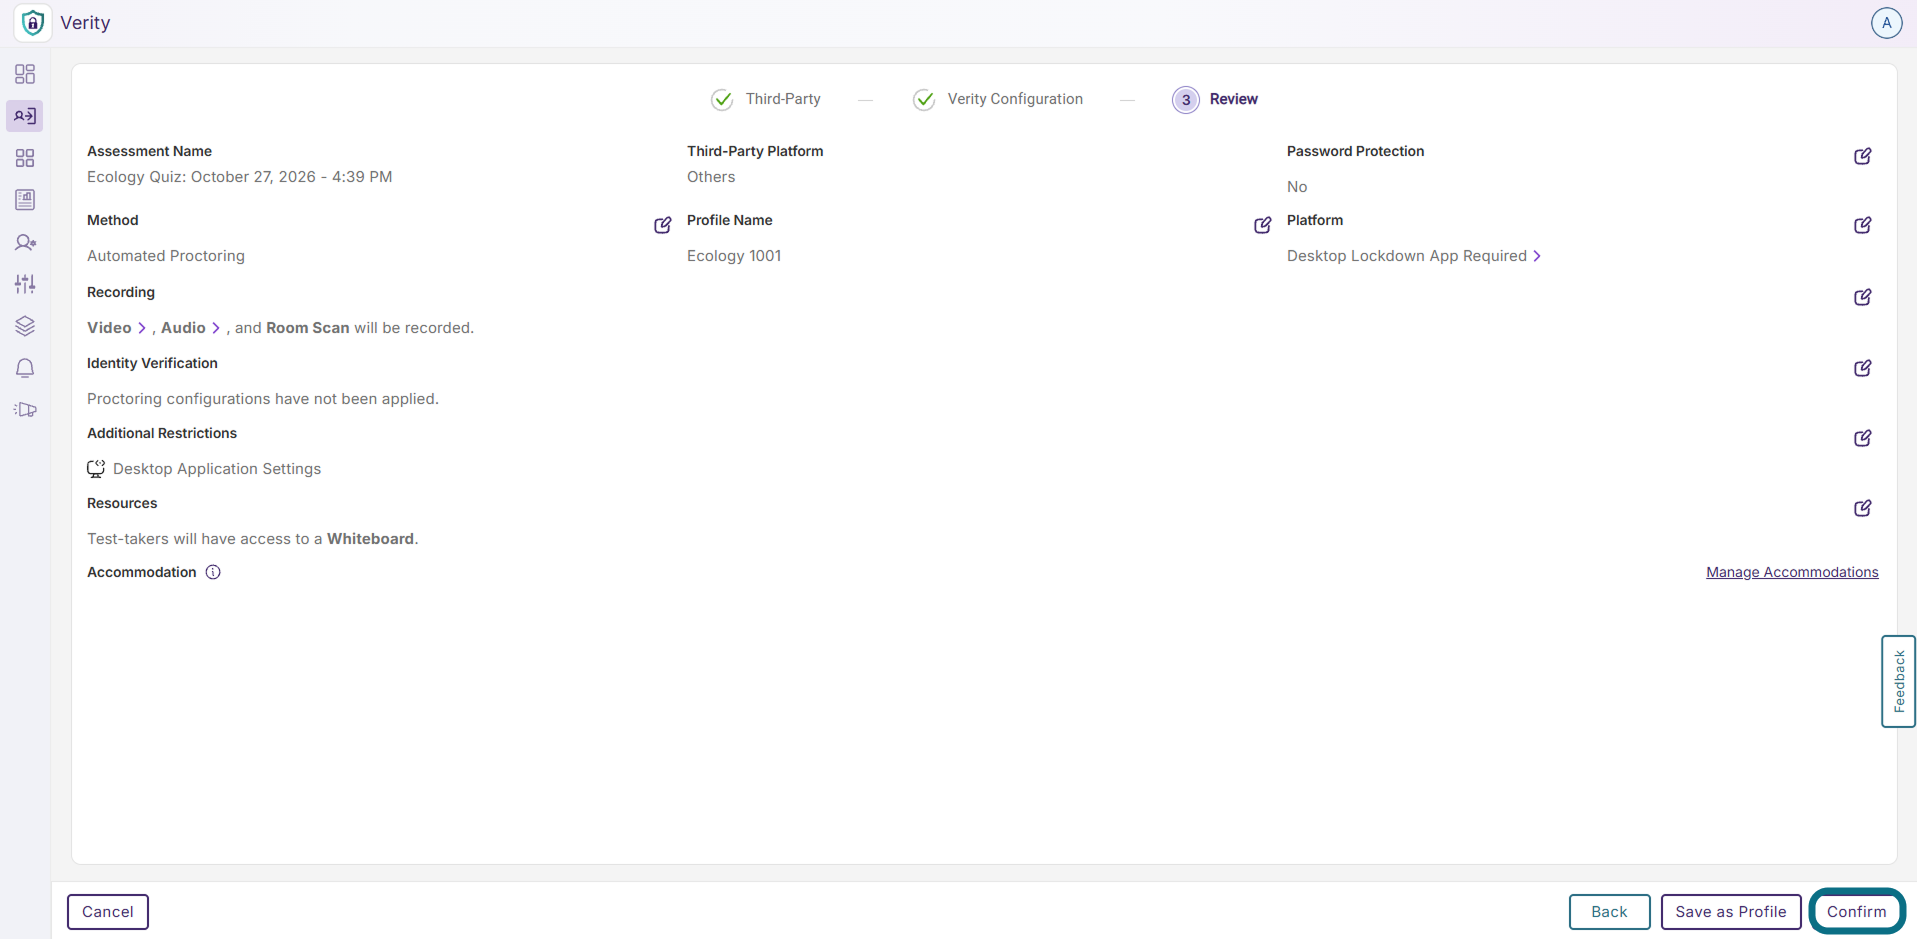This screenshot has height=939, width=1917.
Task: Expand Desktop Lockdown App Required chevron
Action: pos(1537,256)
